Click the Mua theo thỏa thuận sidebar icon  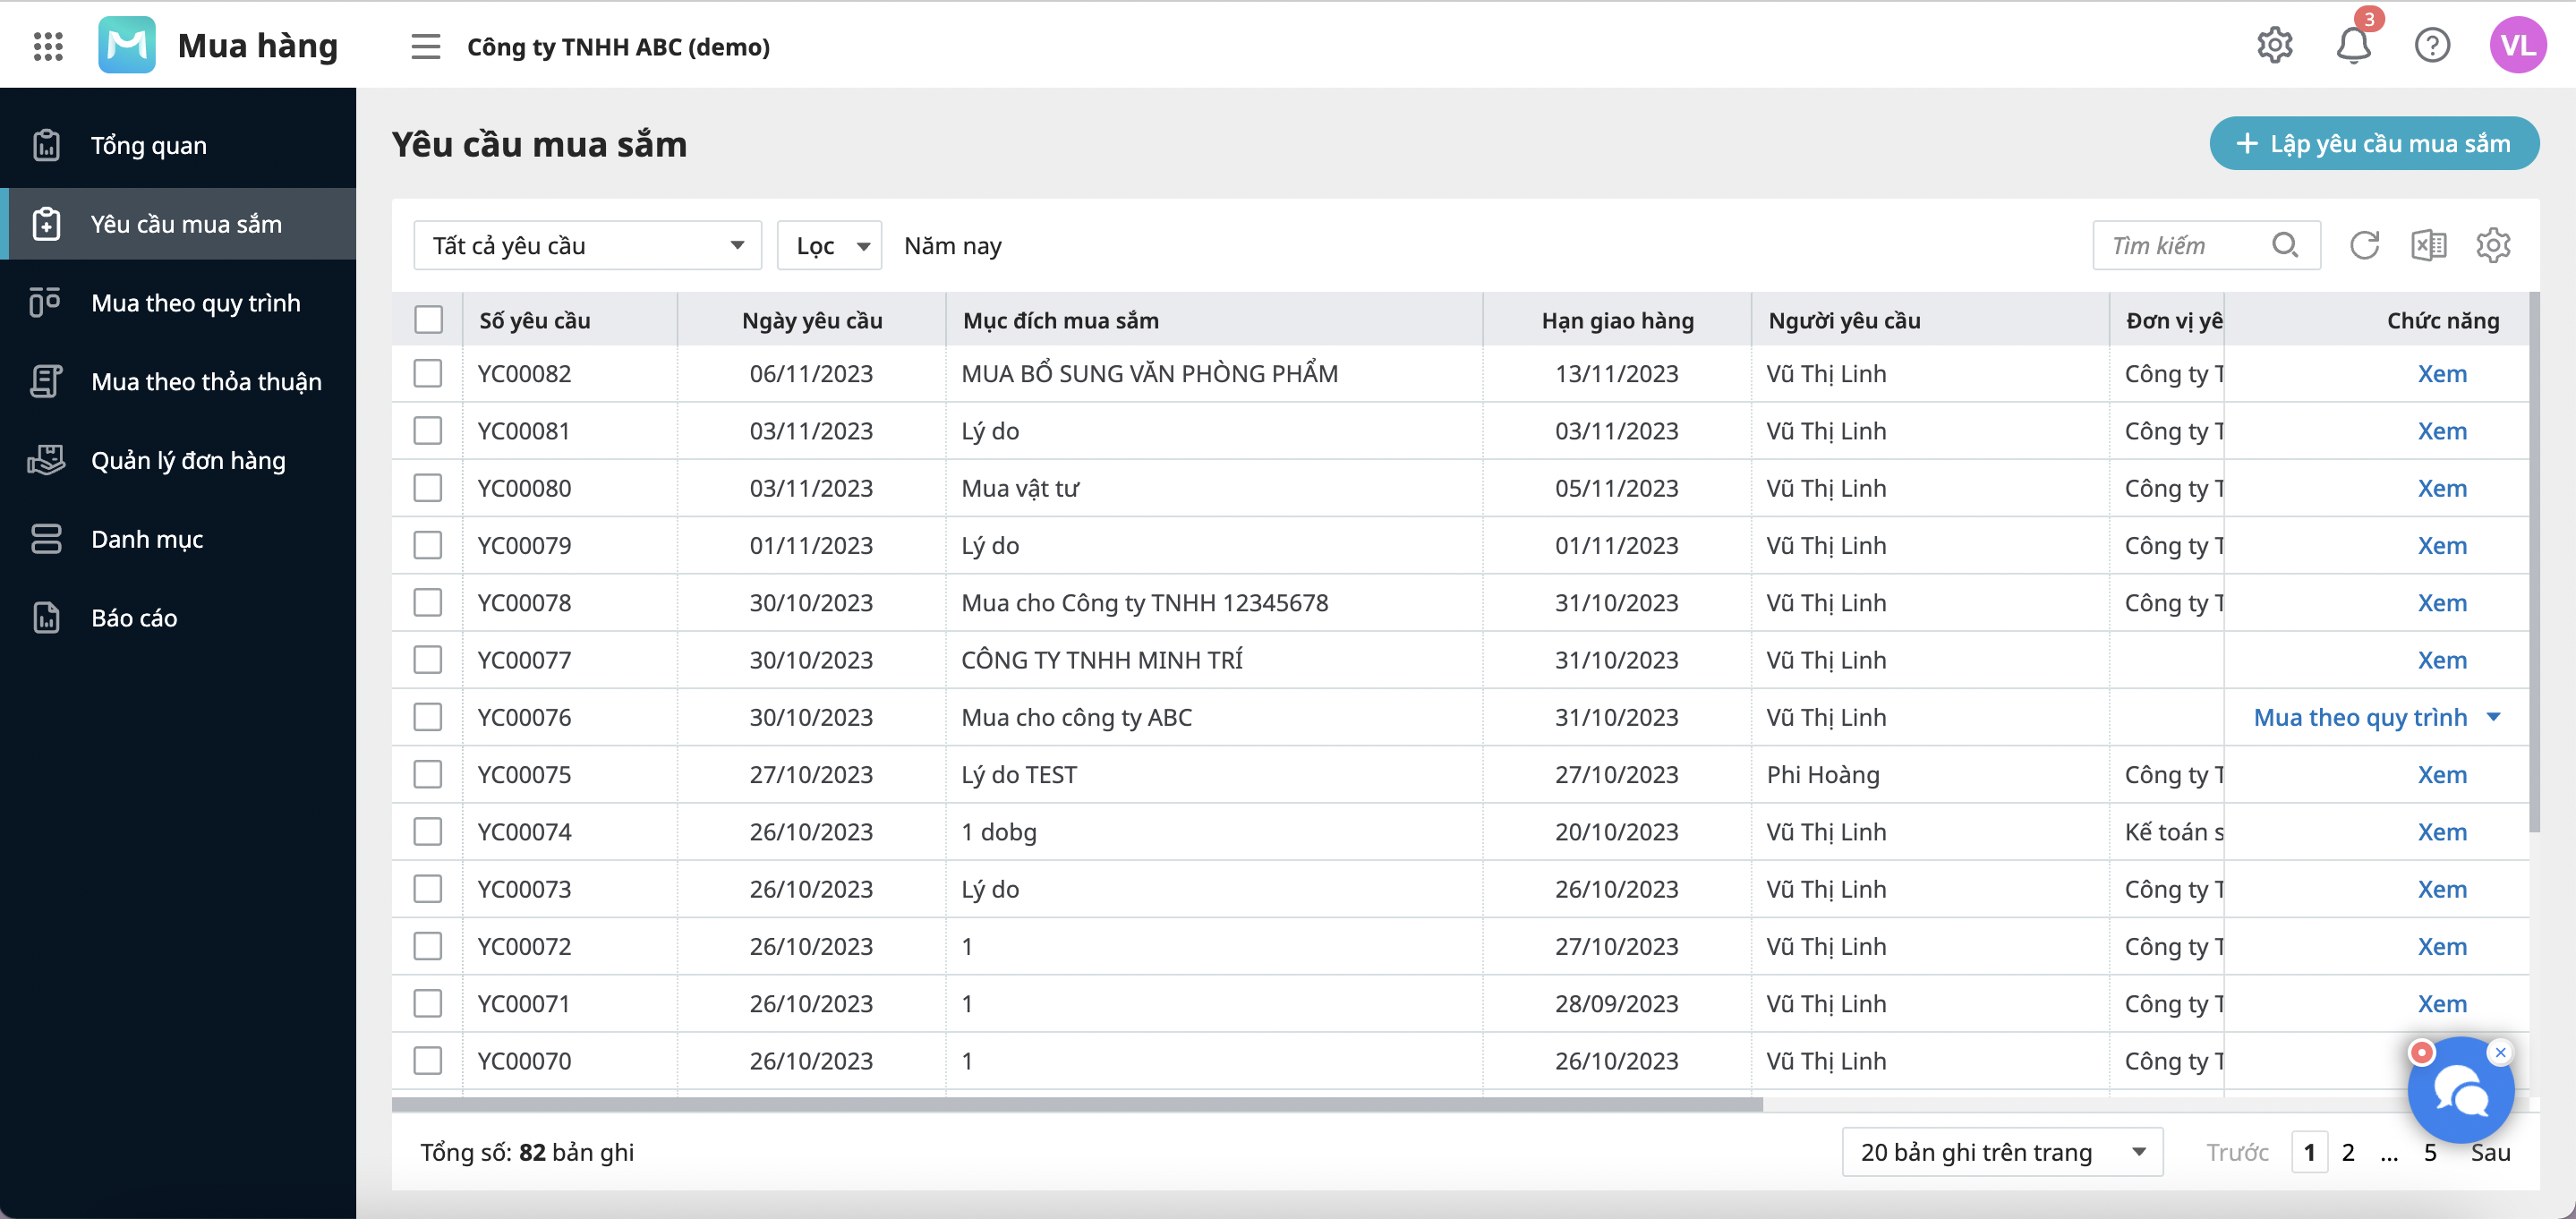[x=46, y=381]
